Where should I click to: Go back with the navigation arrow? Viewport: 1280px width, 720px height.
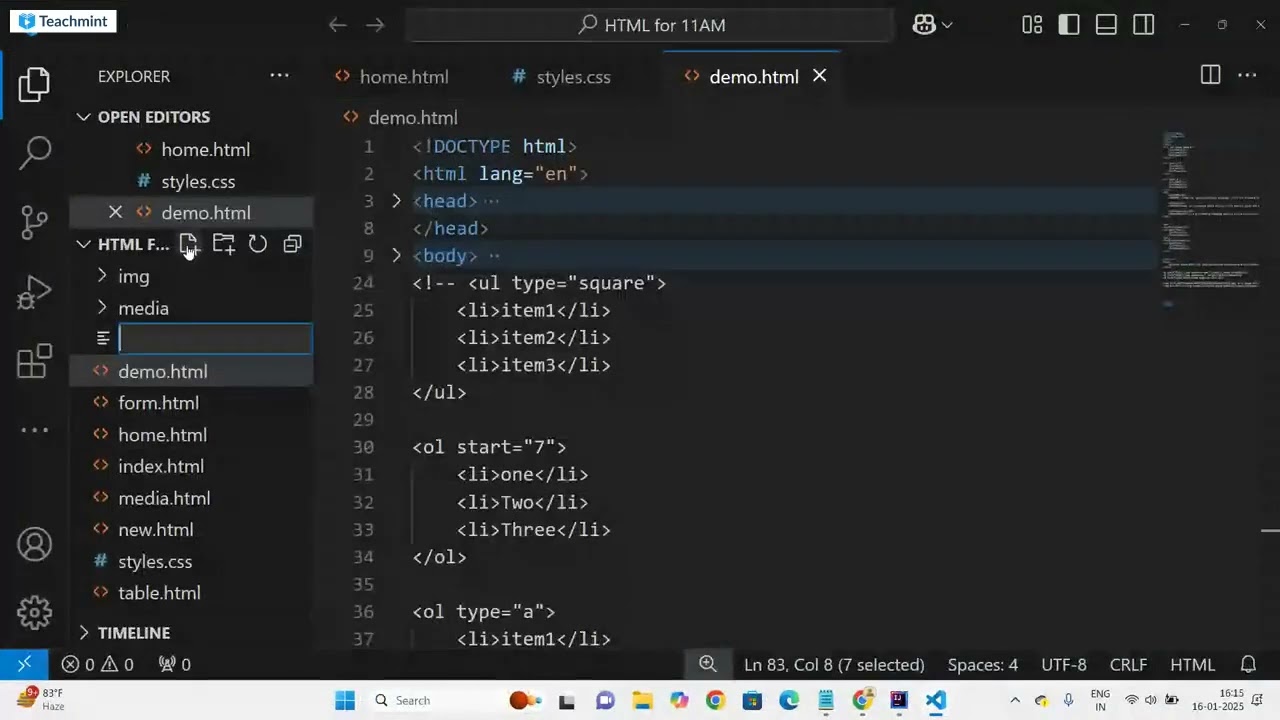(x=338, y=25)
